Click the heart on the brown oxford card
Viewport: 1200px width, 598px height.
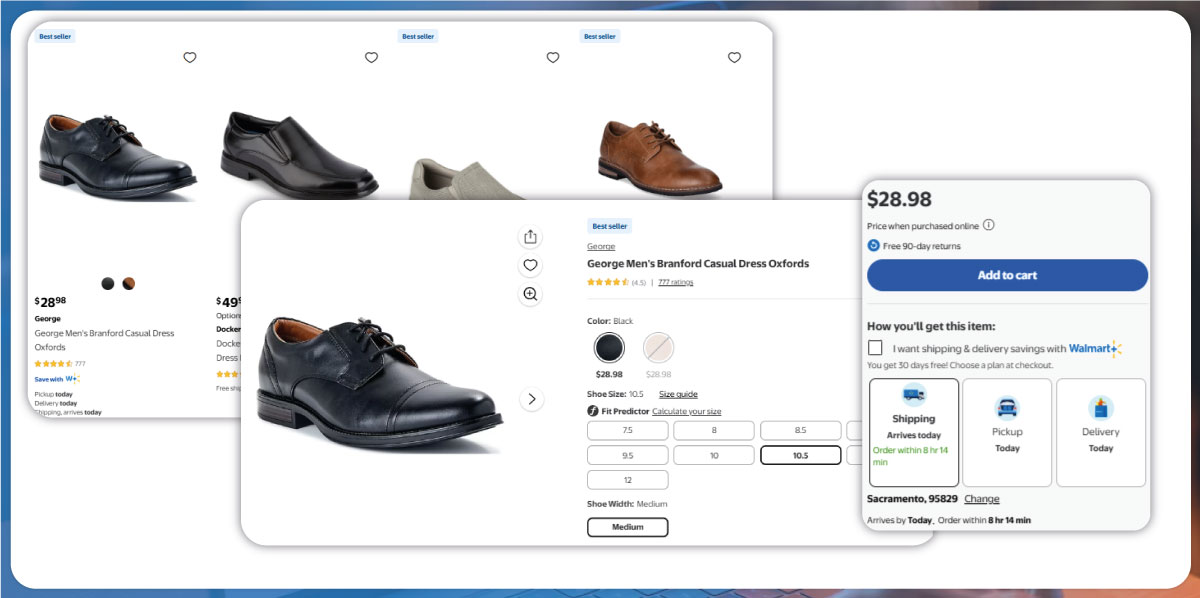click(734, 58)
